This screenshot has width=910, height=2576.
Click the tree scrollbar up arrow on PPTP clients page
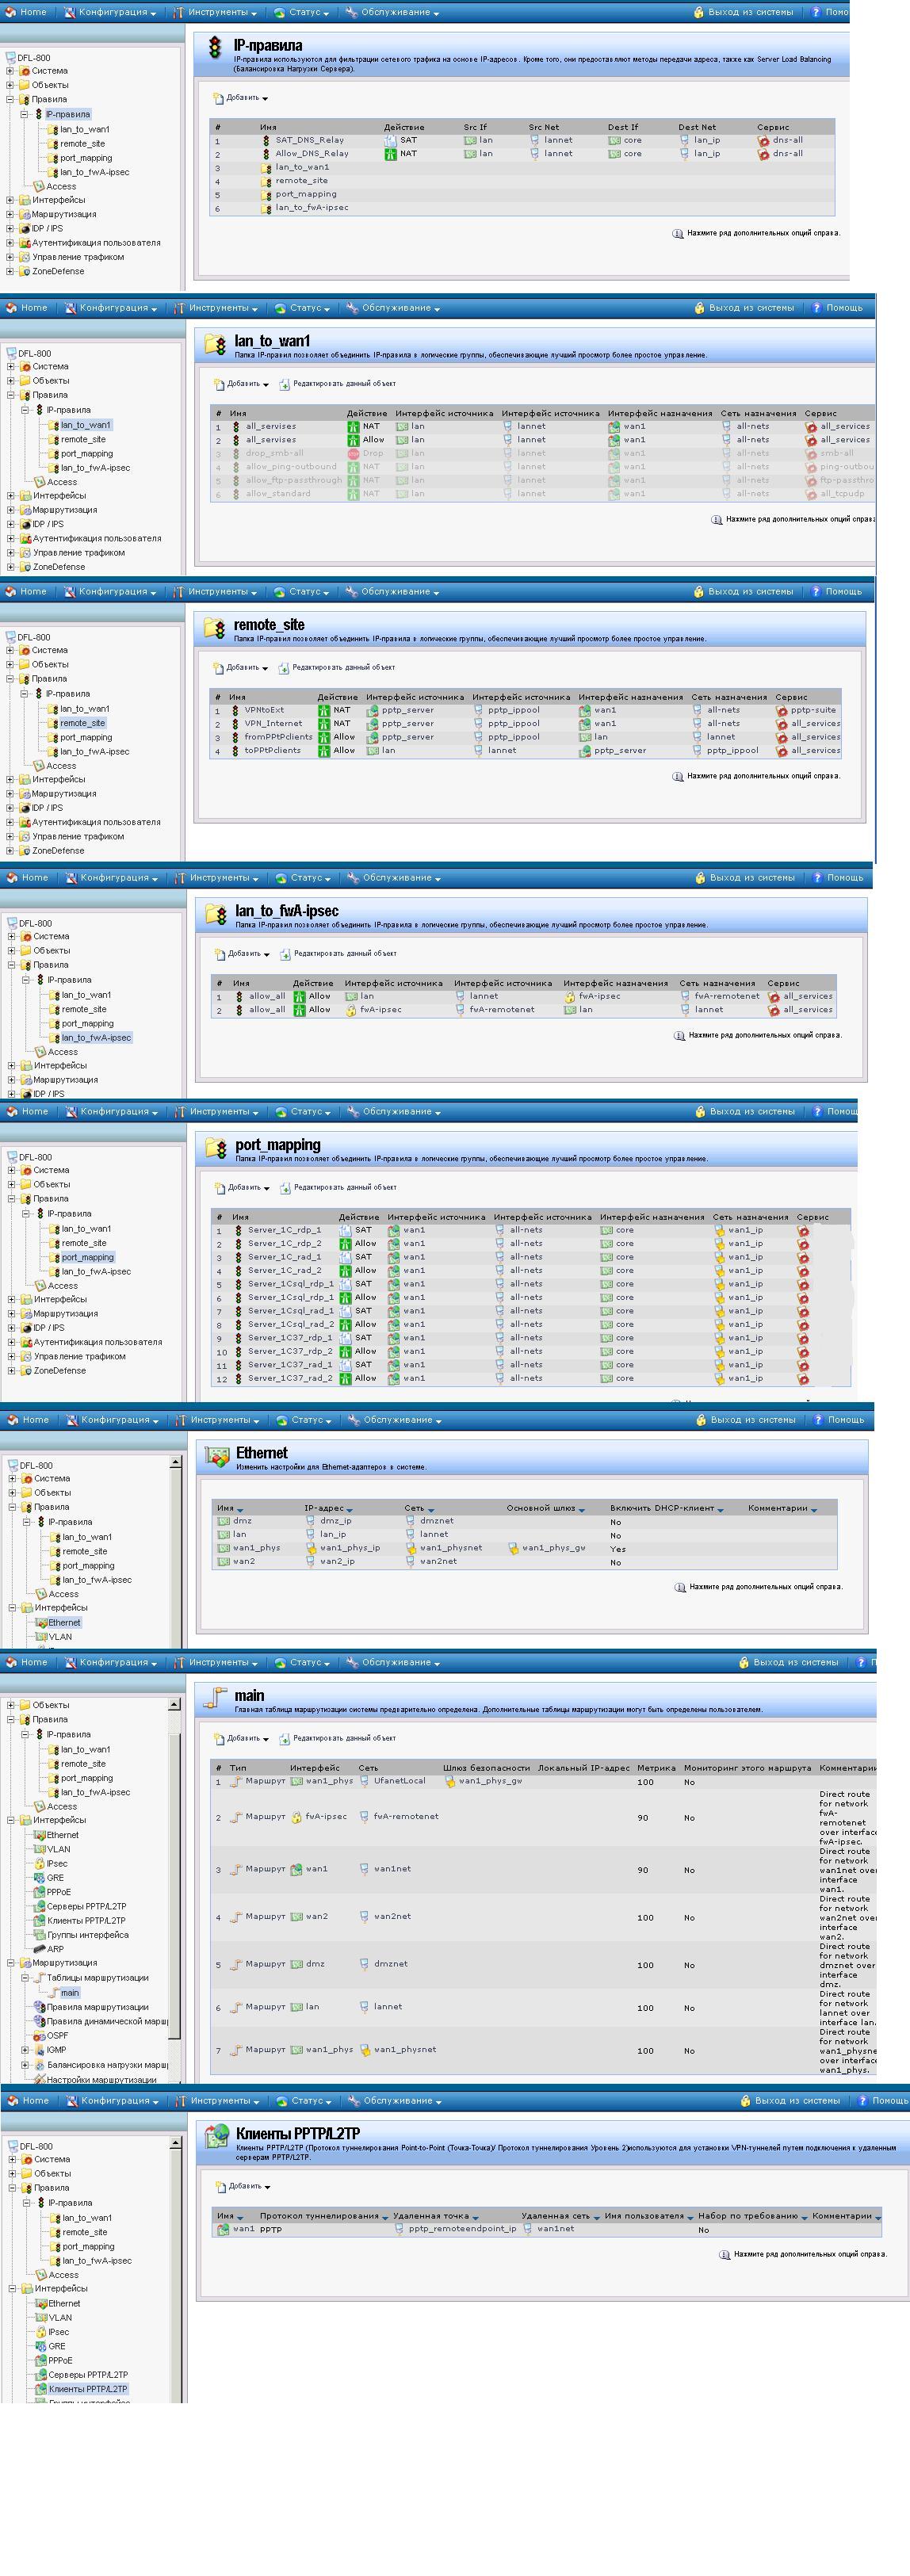pyautogui.click(x=175, y=2144)
